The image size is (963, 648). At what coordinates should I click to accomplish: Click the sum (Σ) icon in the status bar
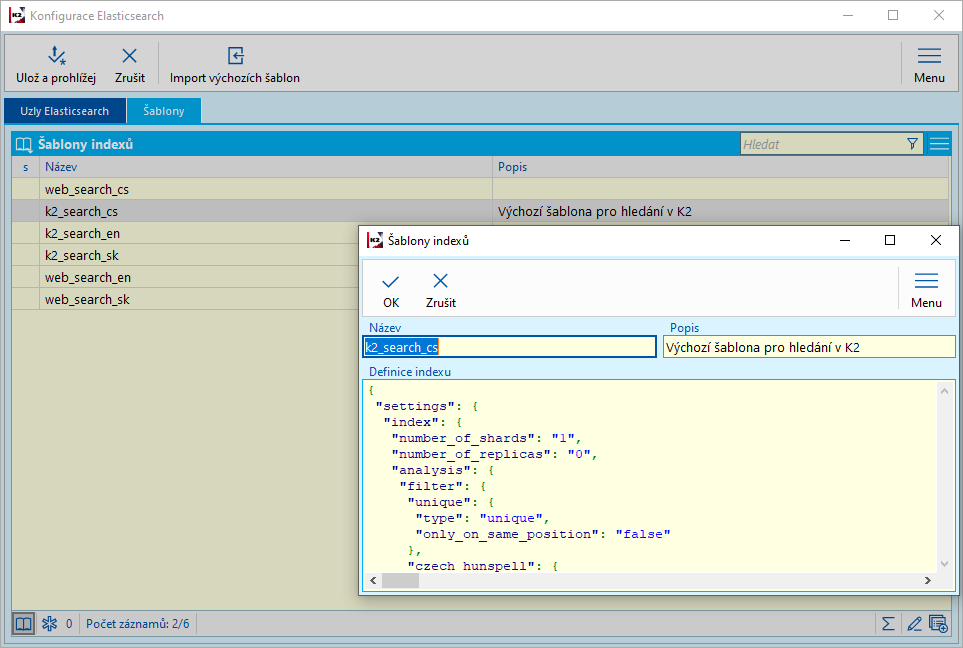(887, 624)
